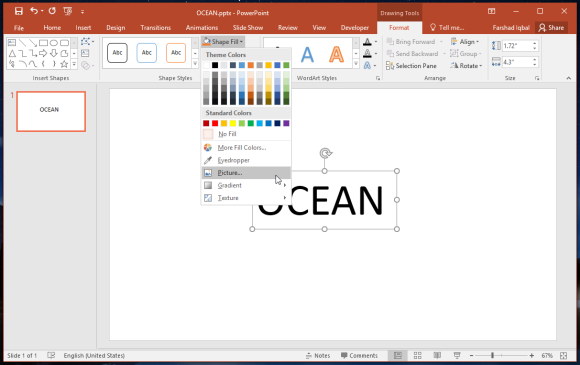
Task: Switch to Slide Sorter view icon
Action: pyautogui.click(x=418, y=355)
